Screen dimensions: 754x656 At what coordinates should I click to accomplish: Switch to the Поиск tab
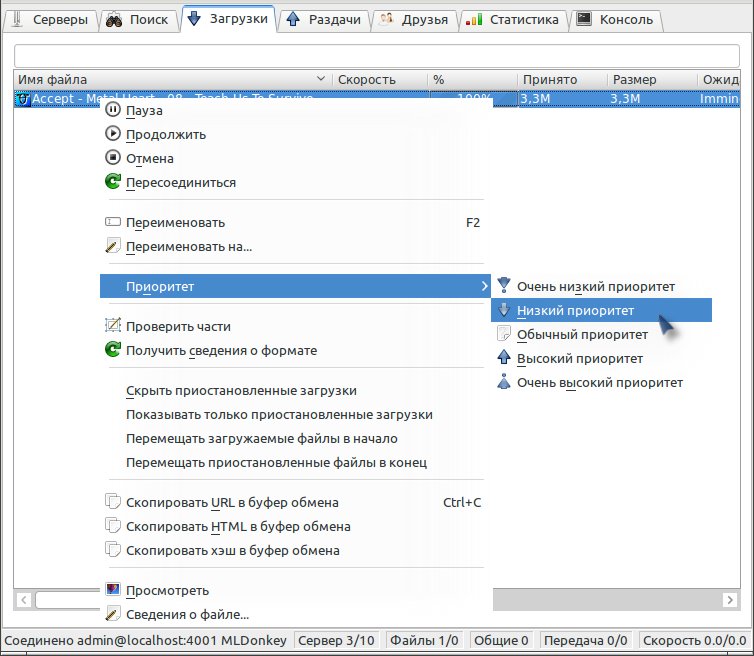[138, 20]
